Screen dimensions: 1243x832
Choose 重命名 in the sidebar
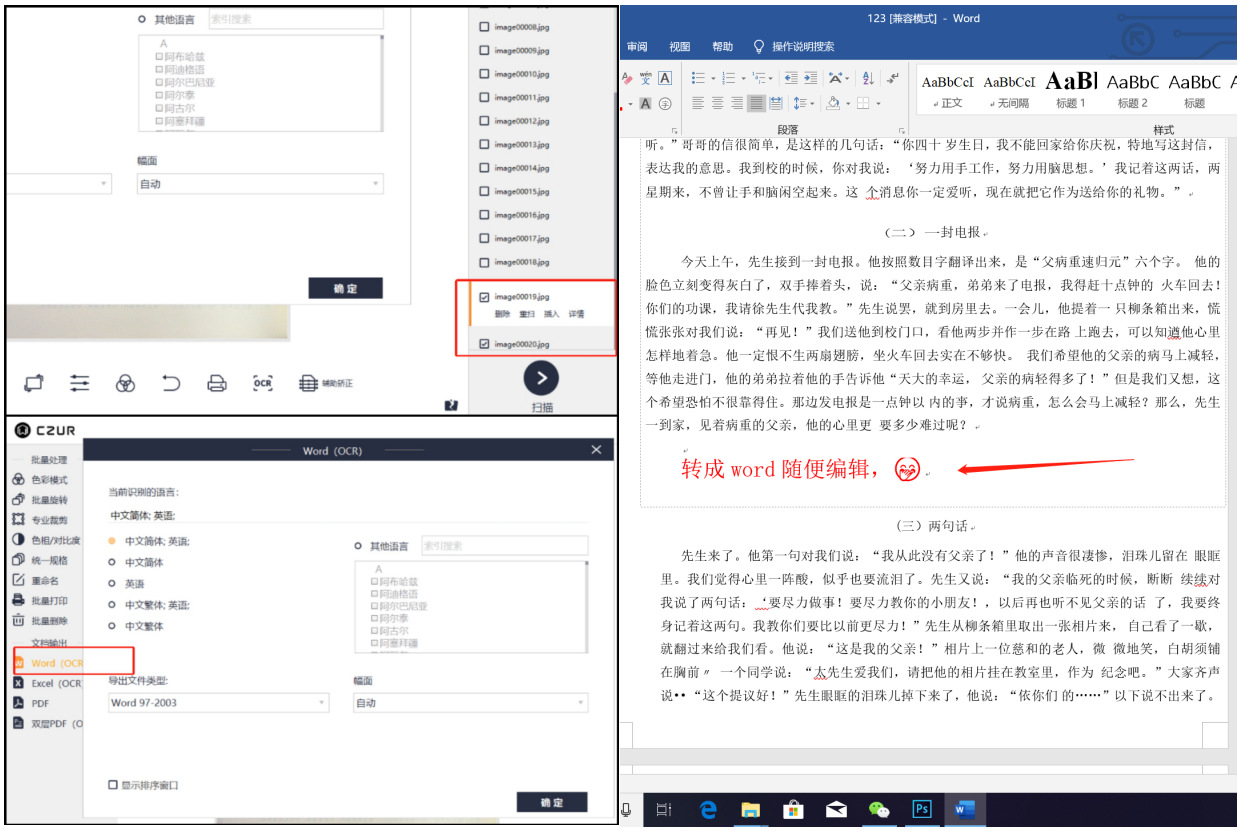36,580
